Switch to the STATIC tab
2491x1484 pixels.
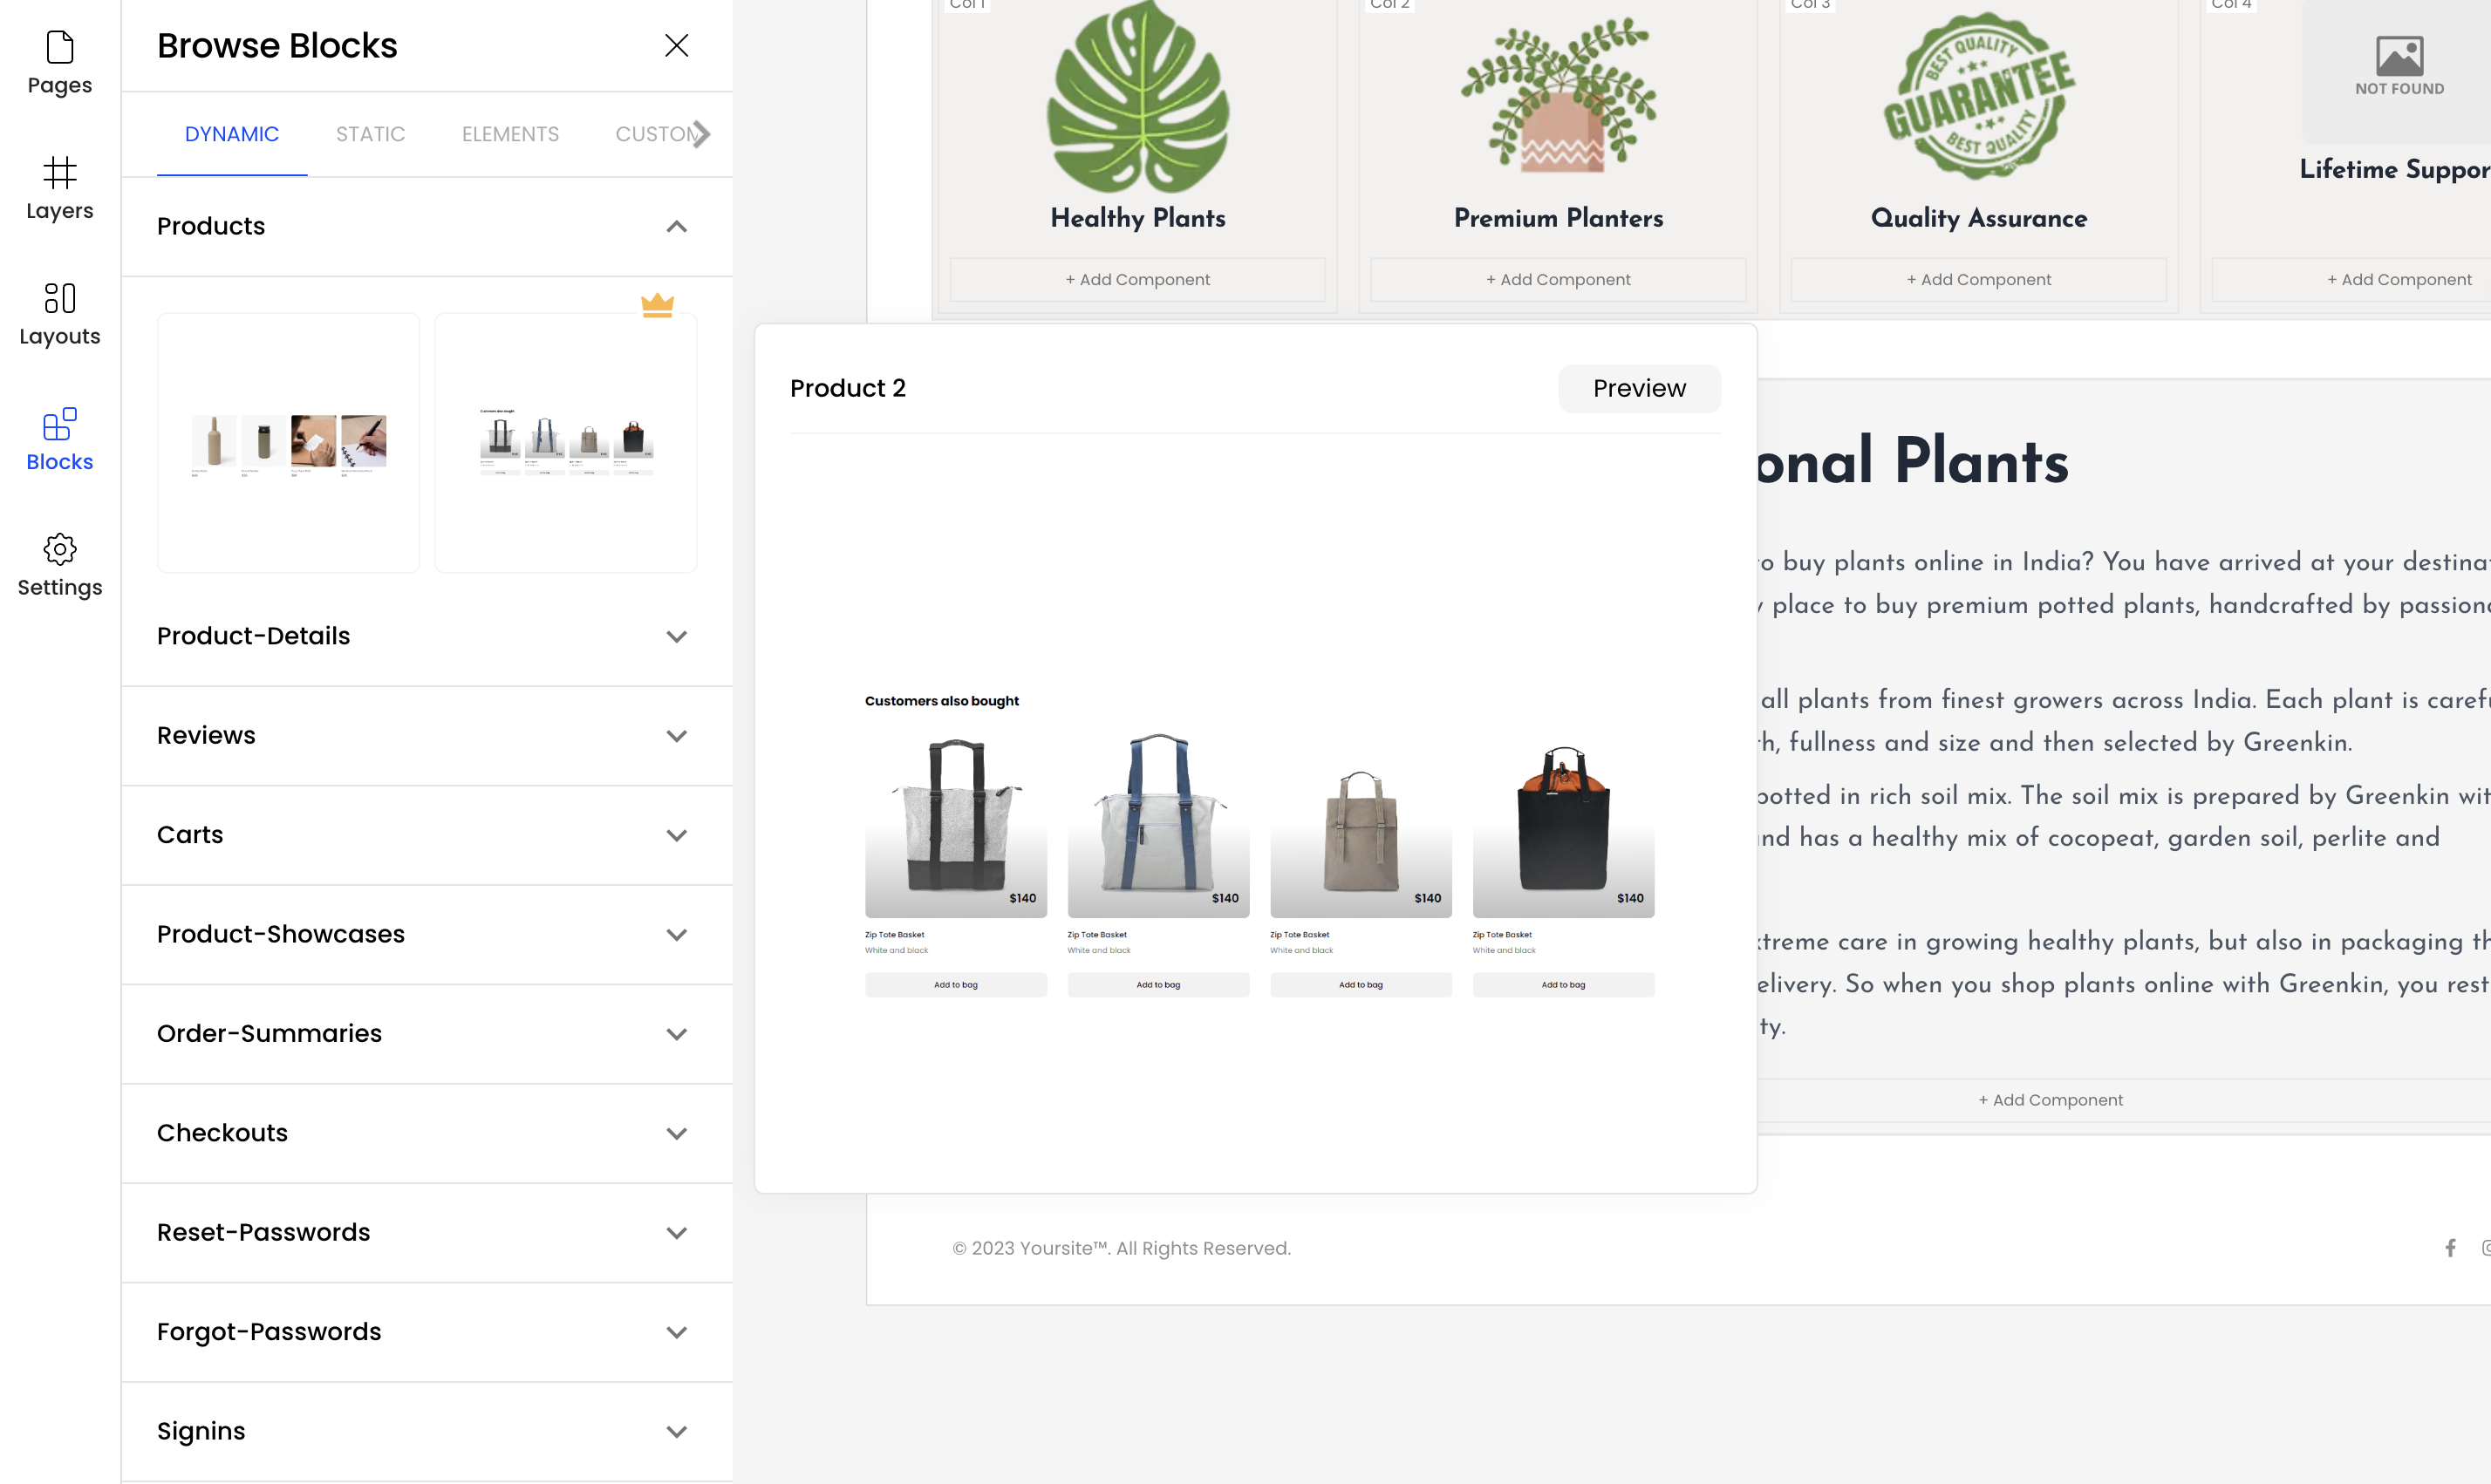tap(370, 133)
